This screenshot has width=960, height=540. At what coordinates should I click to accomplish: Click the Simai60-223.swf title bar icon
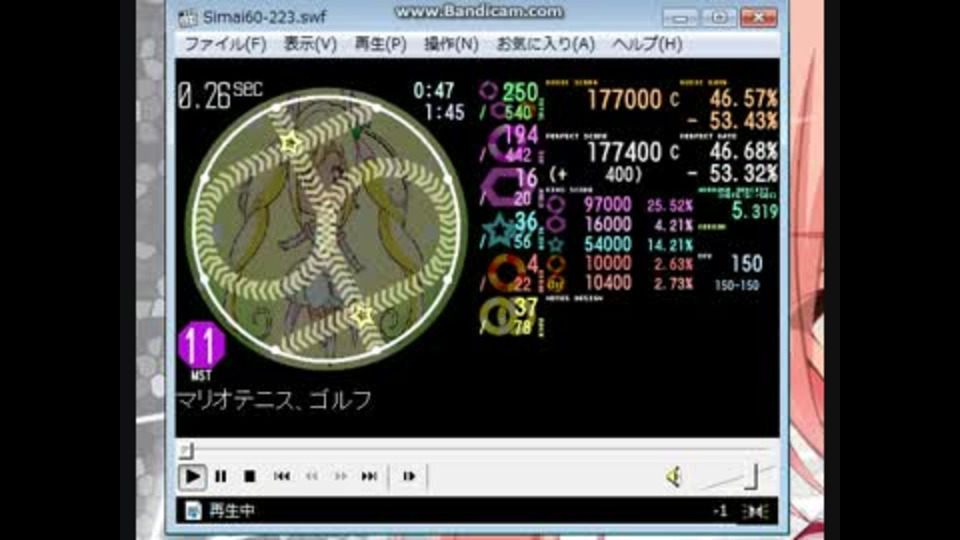187,18
